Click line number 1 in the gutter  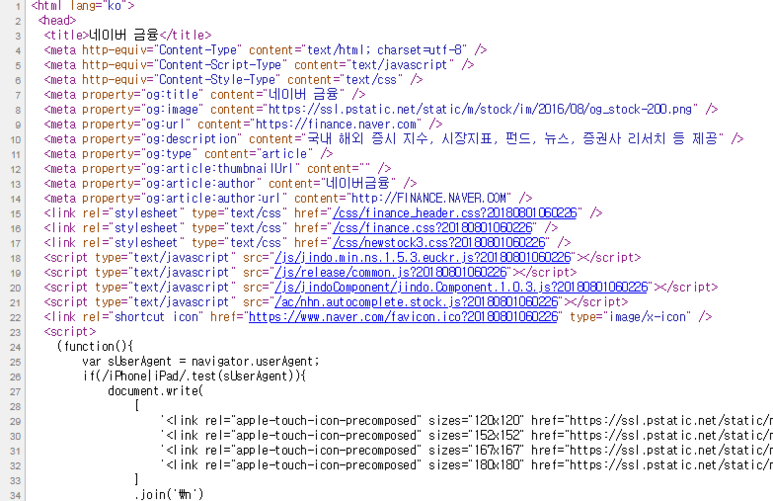18,6
